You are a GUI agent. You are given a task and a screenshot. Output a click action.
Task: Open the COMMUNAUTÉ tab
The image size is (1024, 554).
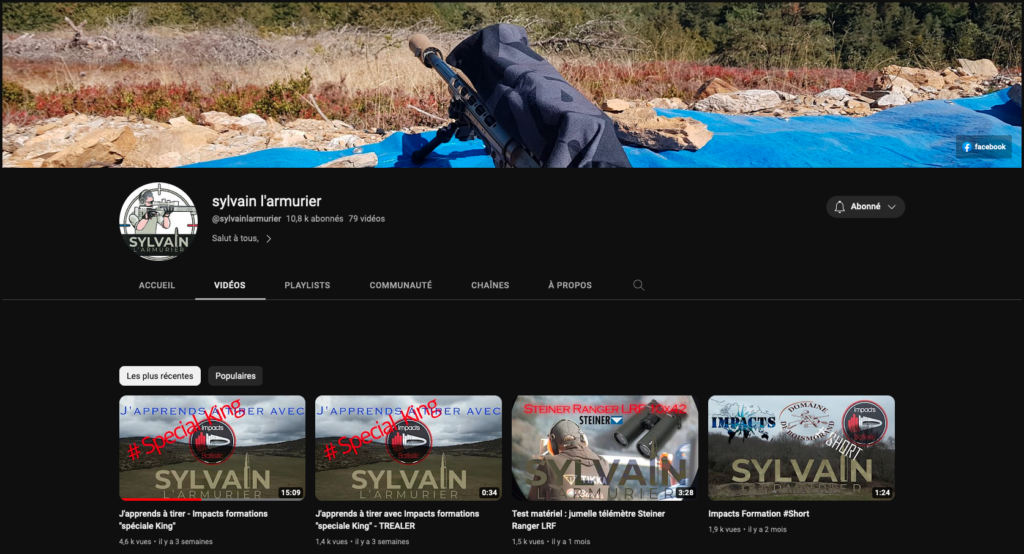[400, 285]
